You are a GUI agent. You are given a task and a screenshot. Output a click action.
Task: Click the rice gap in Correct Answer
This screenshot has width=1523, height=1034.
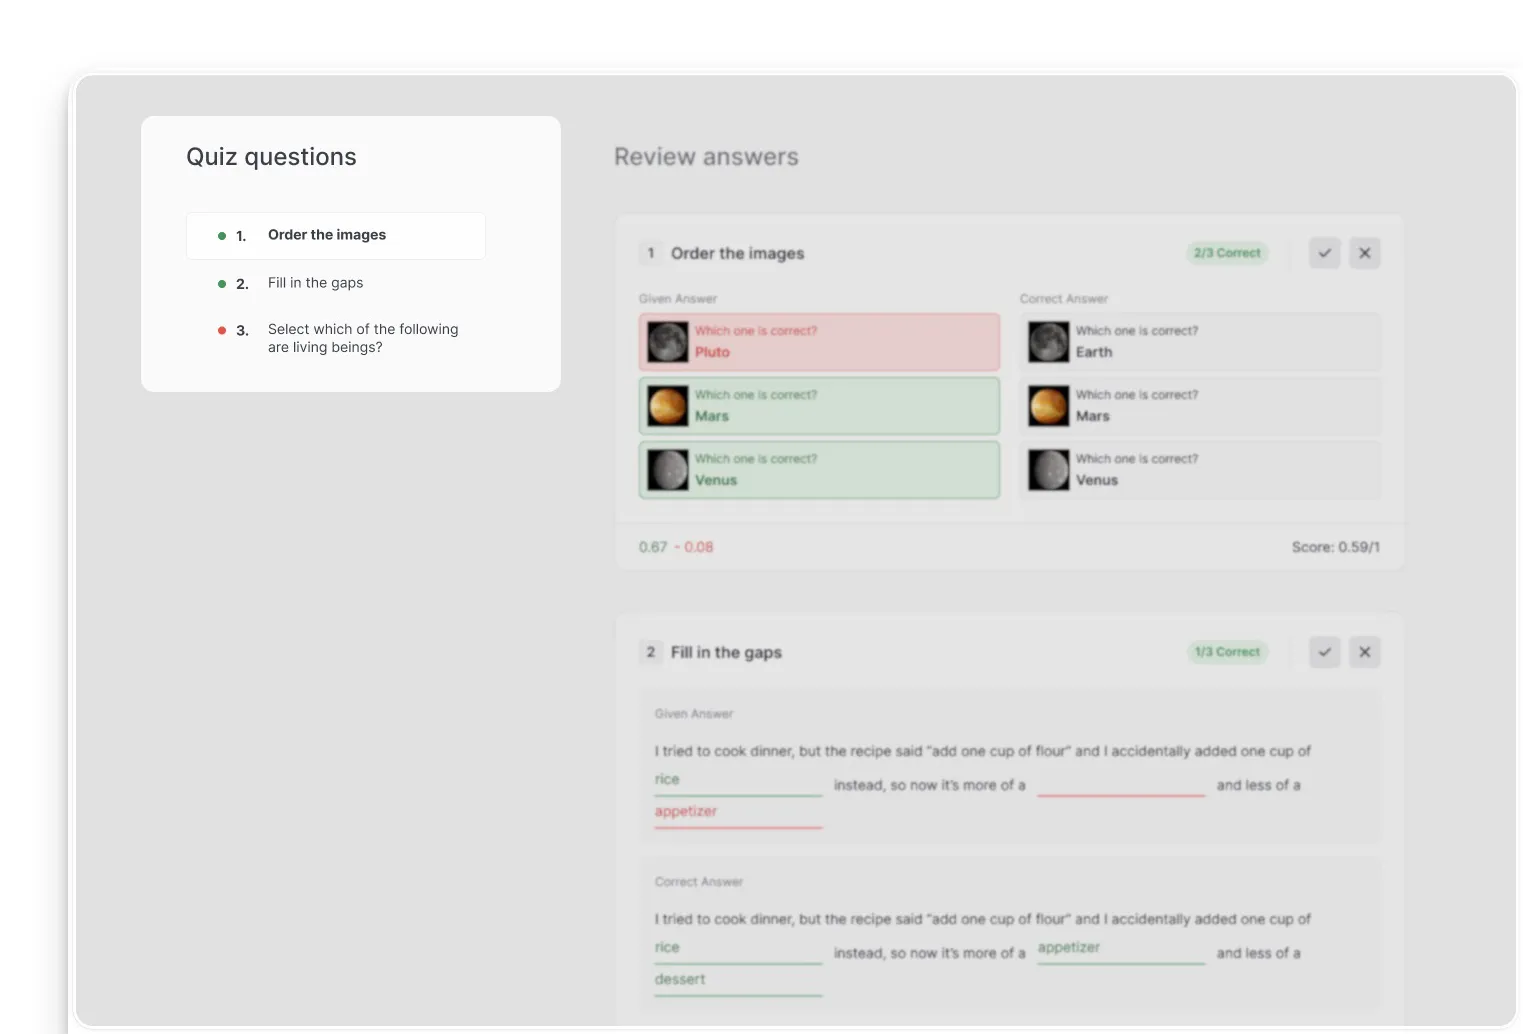738,950
